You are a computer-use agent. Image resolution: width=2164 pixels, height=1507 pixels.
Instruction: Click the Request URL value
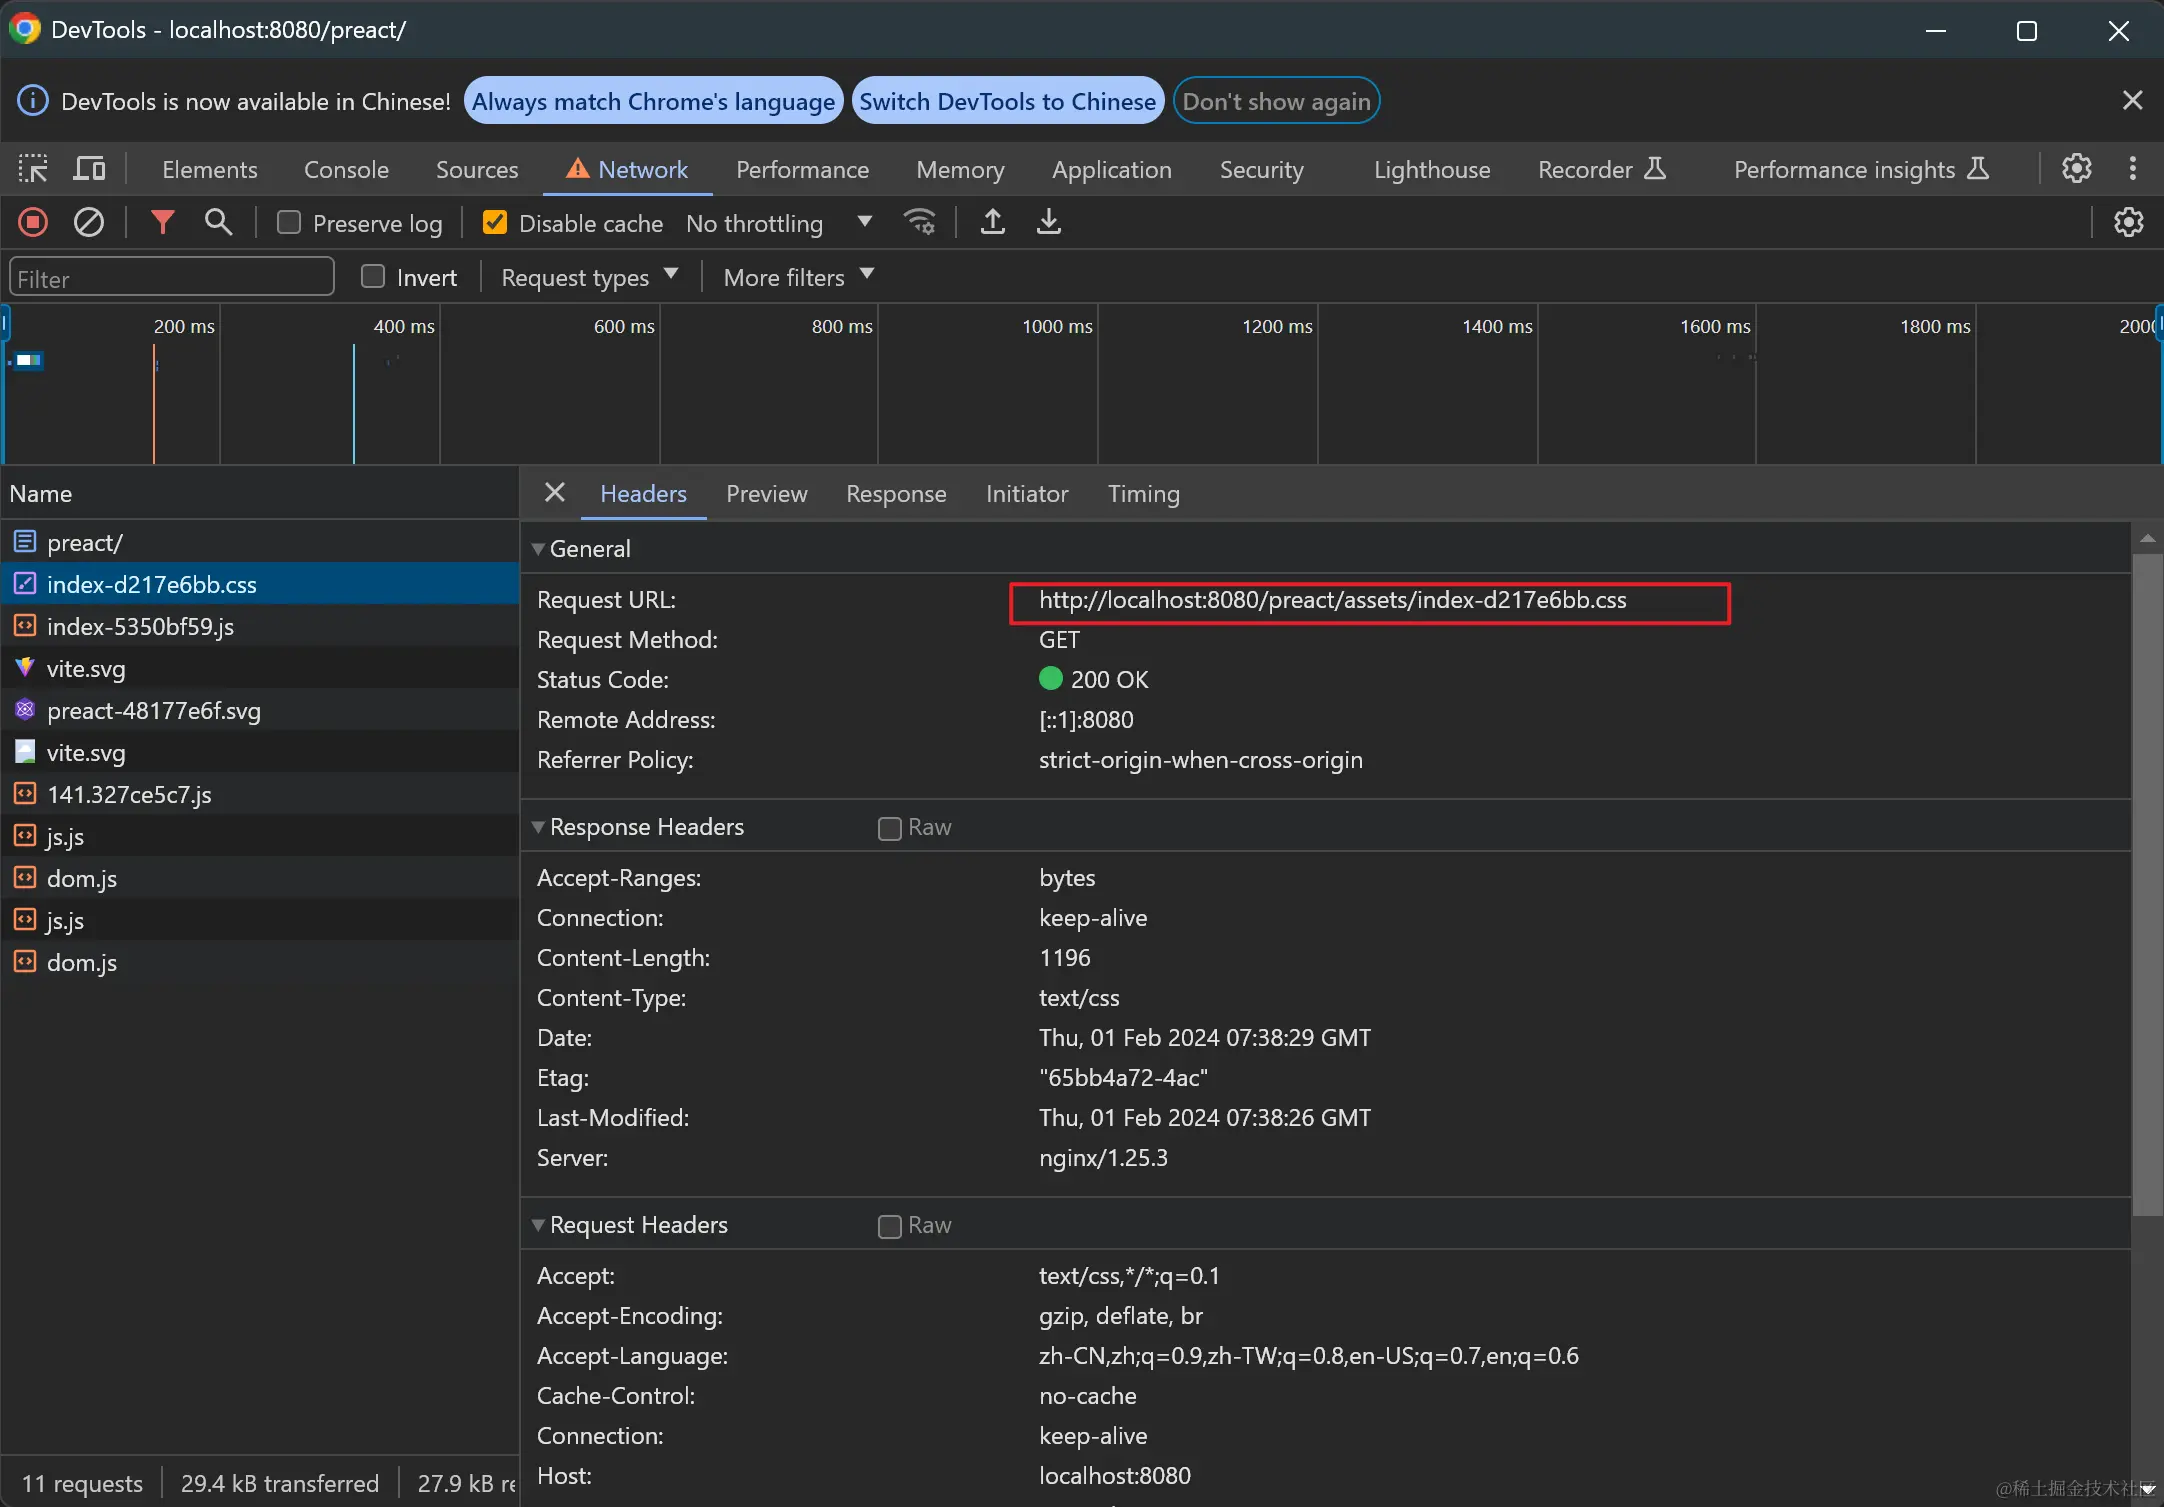(x=1332, y=600)
